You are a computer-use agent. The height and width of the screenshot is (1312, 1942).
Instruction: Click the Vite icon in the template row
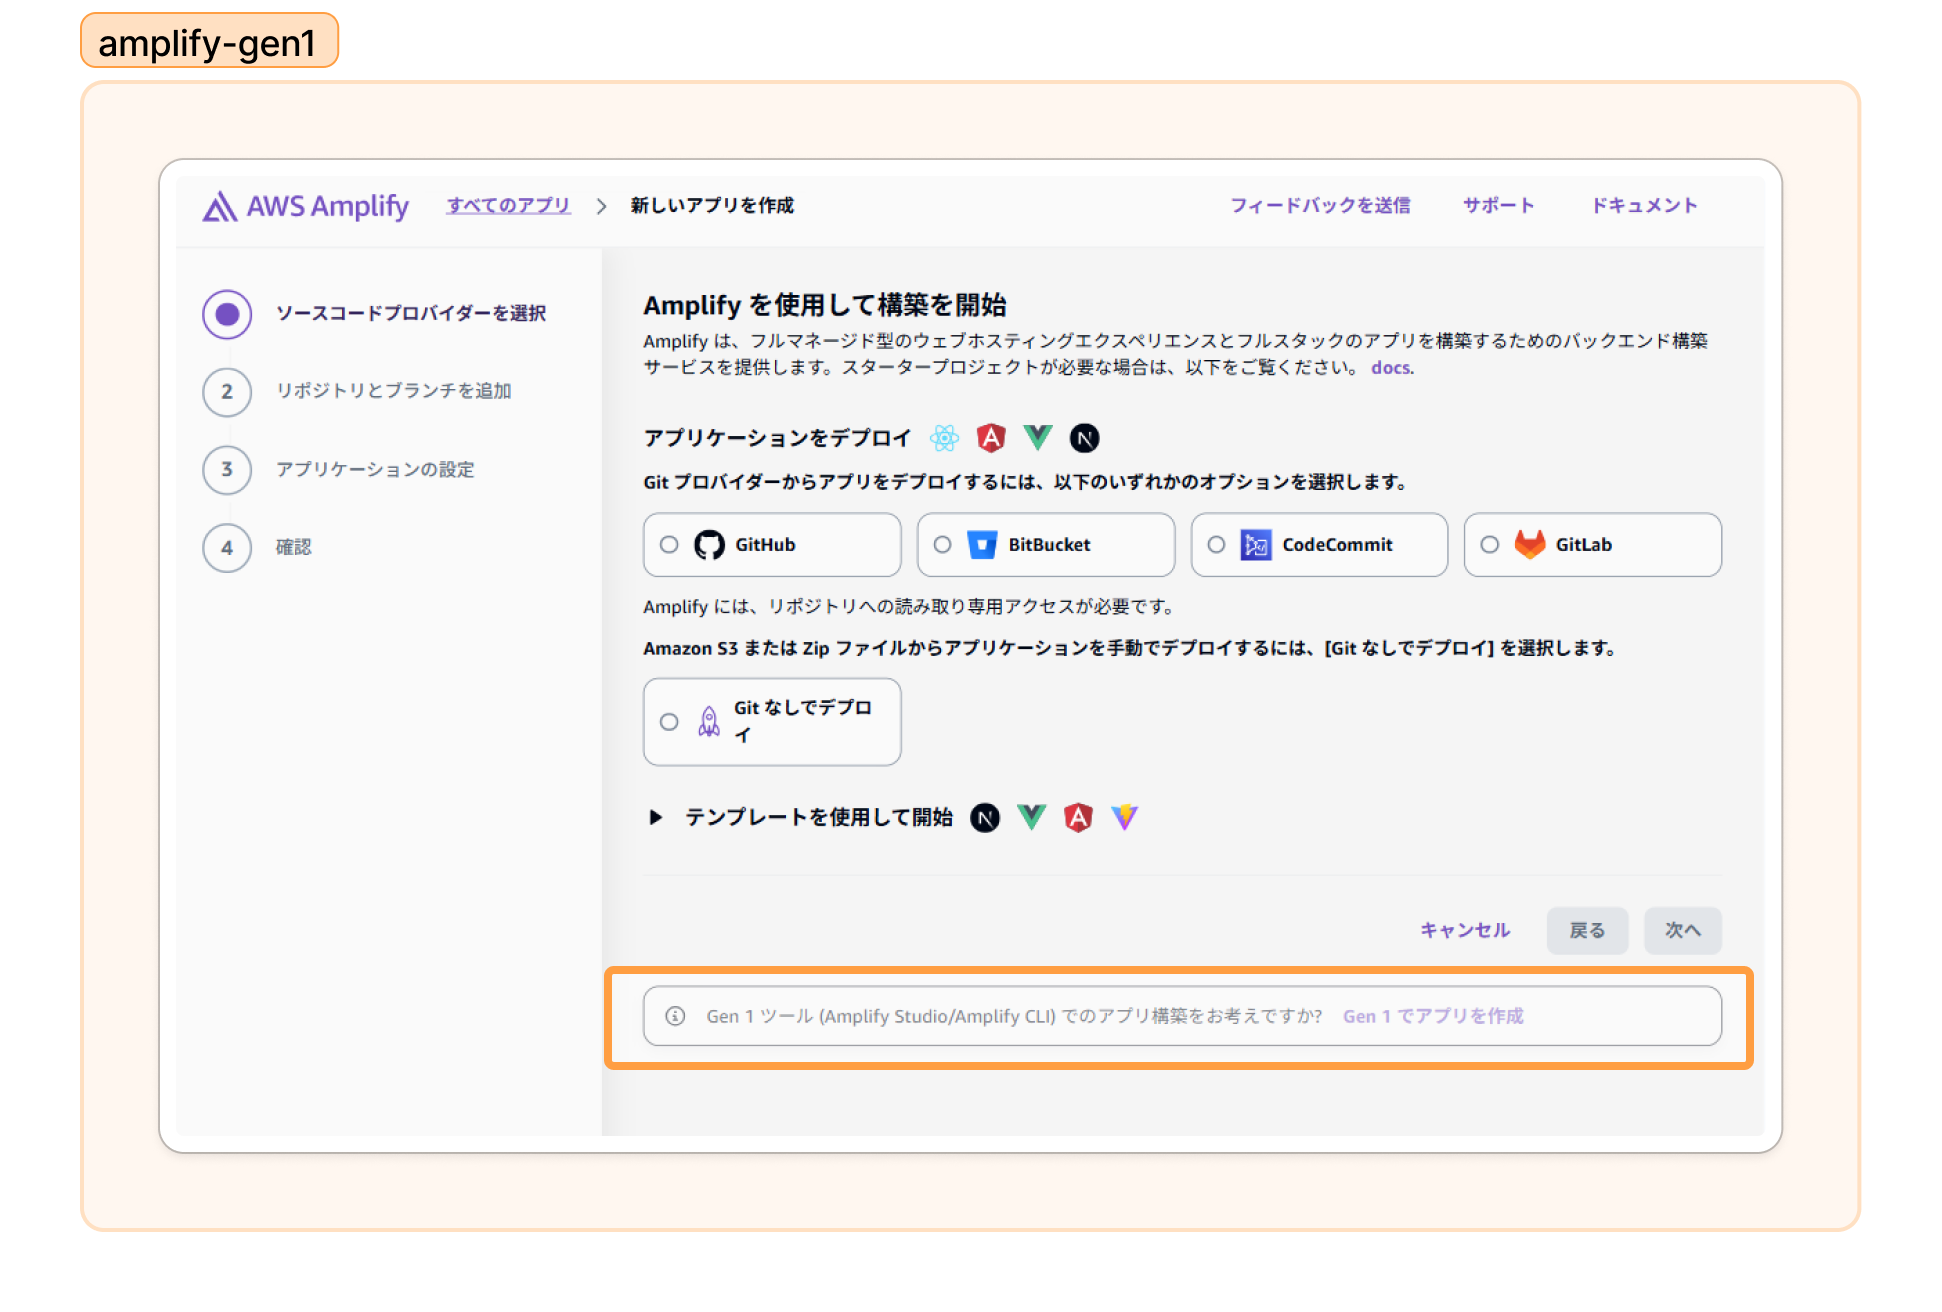[x=1125, y=818]
